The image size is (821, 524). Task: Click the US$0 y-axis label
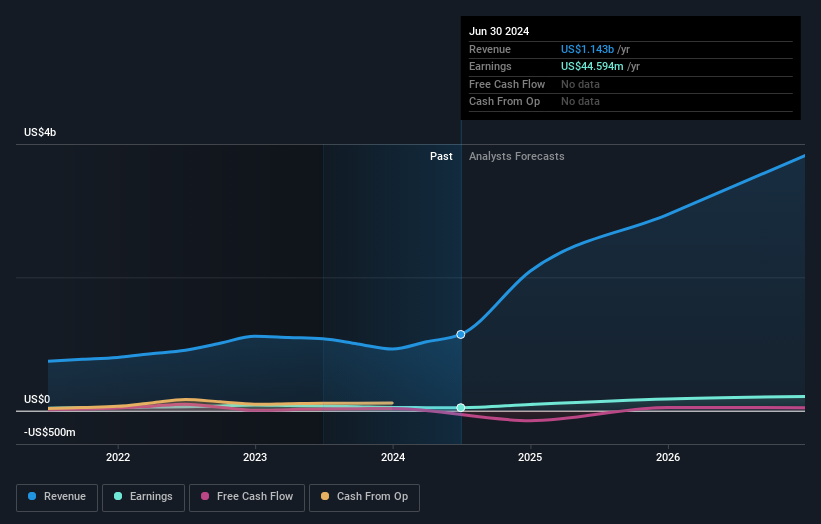[37, 399]
